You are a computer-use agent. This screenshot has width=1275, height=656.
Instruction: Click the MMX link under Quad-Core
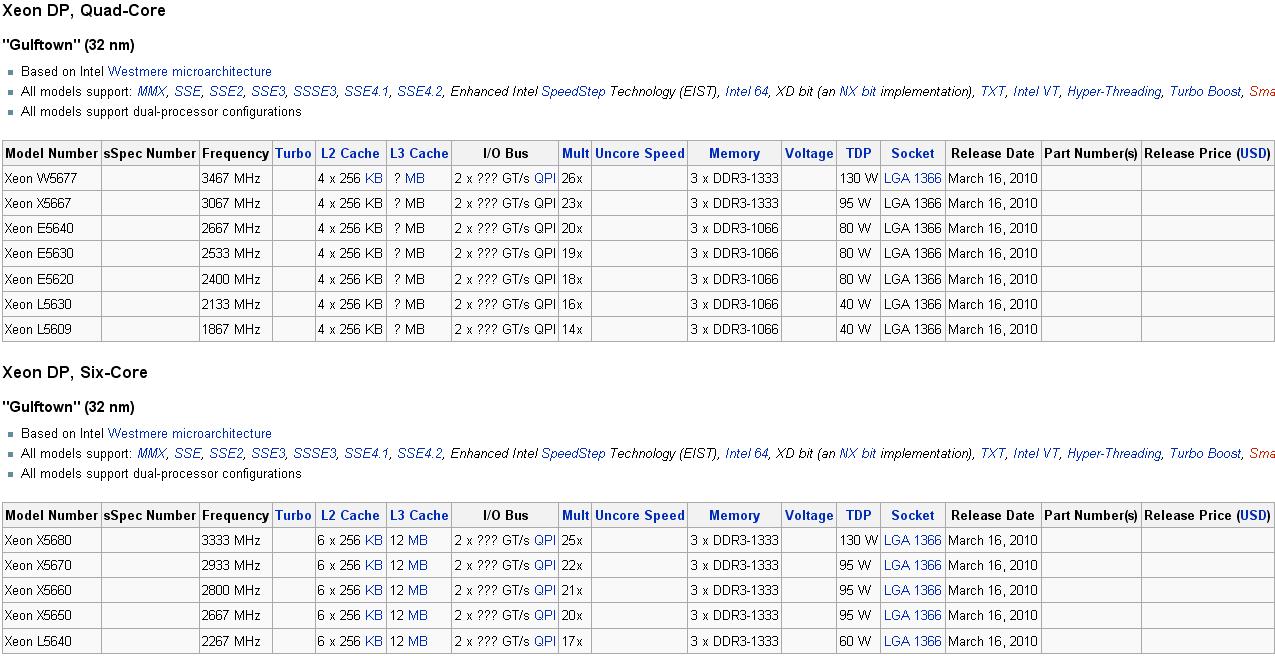(x=152, y=92)
